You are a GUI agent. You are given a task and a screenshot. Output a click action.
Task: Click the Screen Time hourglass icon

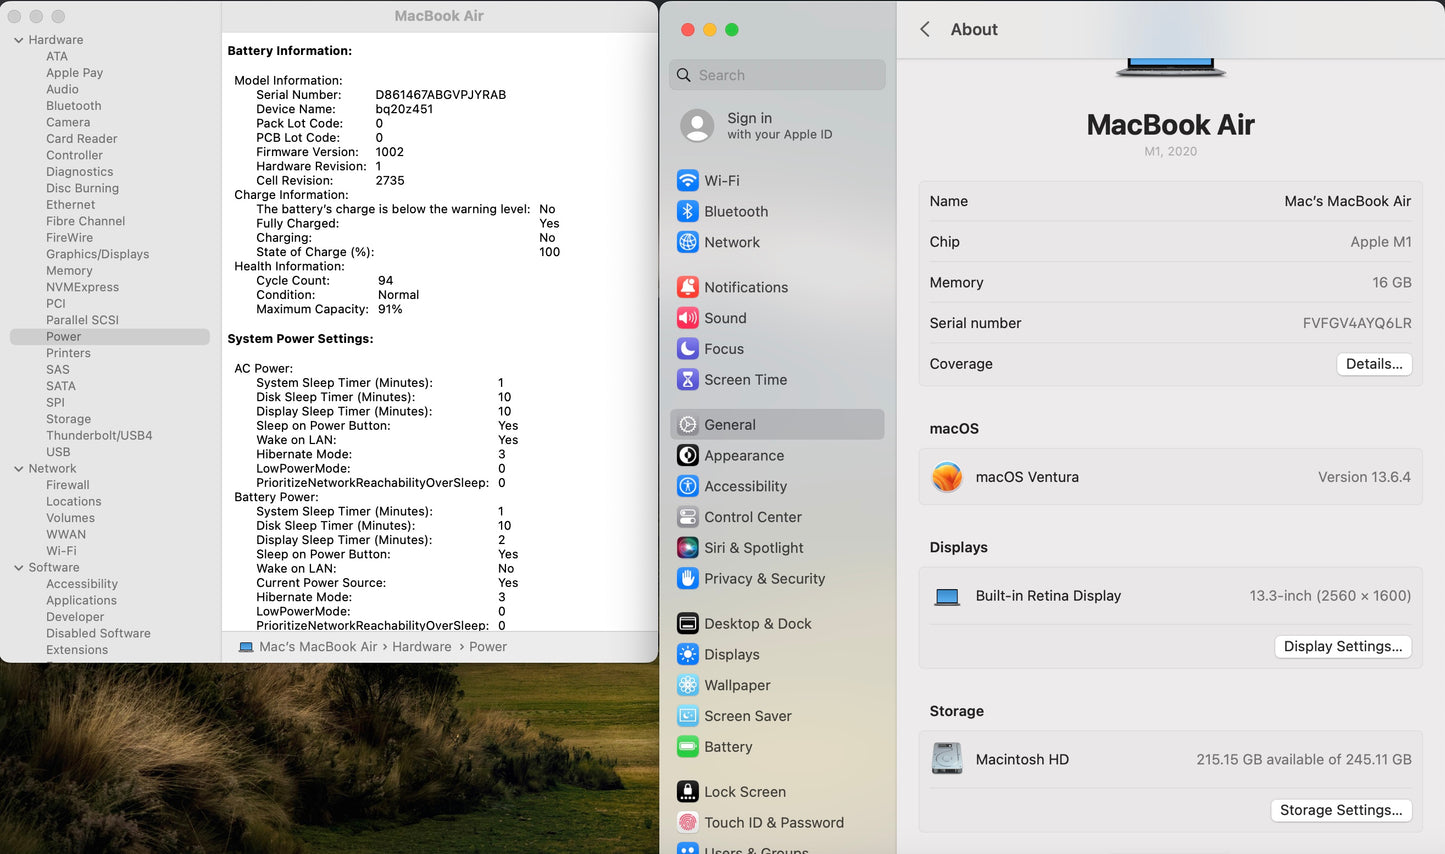(x=687, y=380)
